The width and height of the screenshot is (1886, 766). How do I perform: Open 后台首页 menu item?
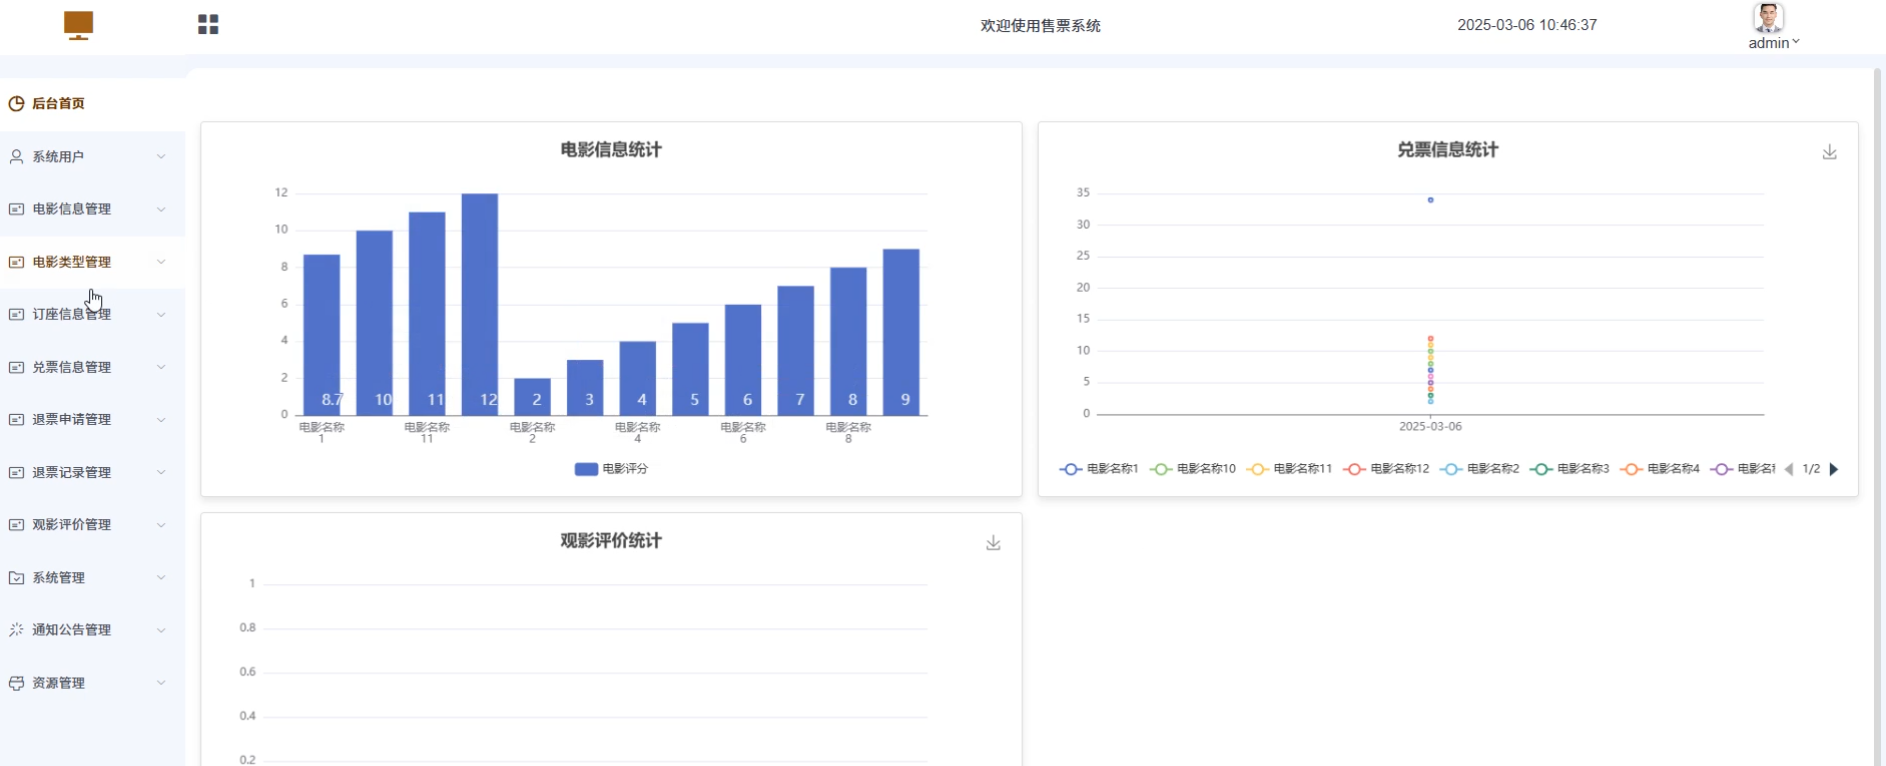(92, 103)
